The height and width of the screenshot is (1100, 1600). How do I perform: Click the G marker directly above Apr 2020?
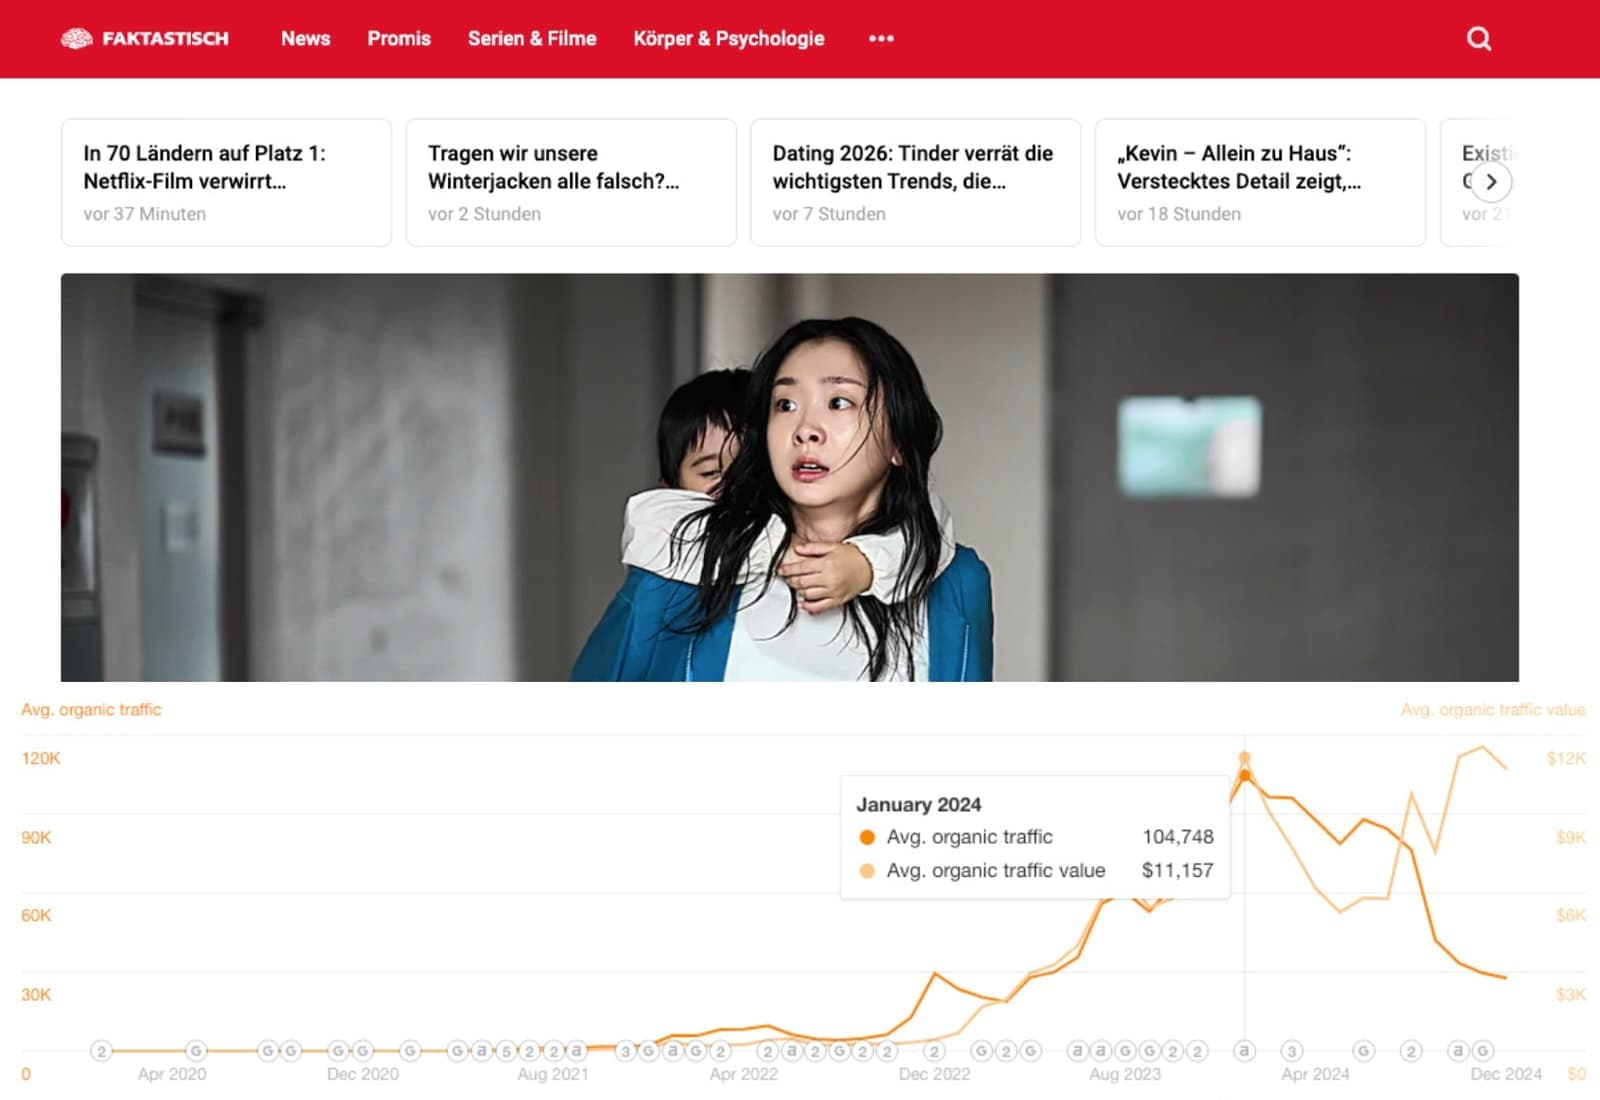click(x=196, y=1051)
